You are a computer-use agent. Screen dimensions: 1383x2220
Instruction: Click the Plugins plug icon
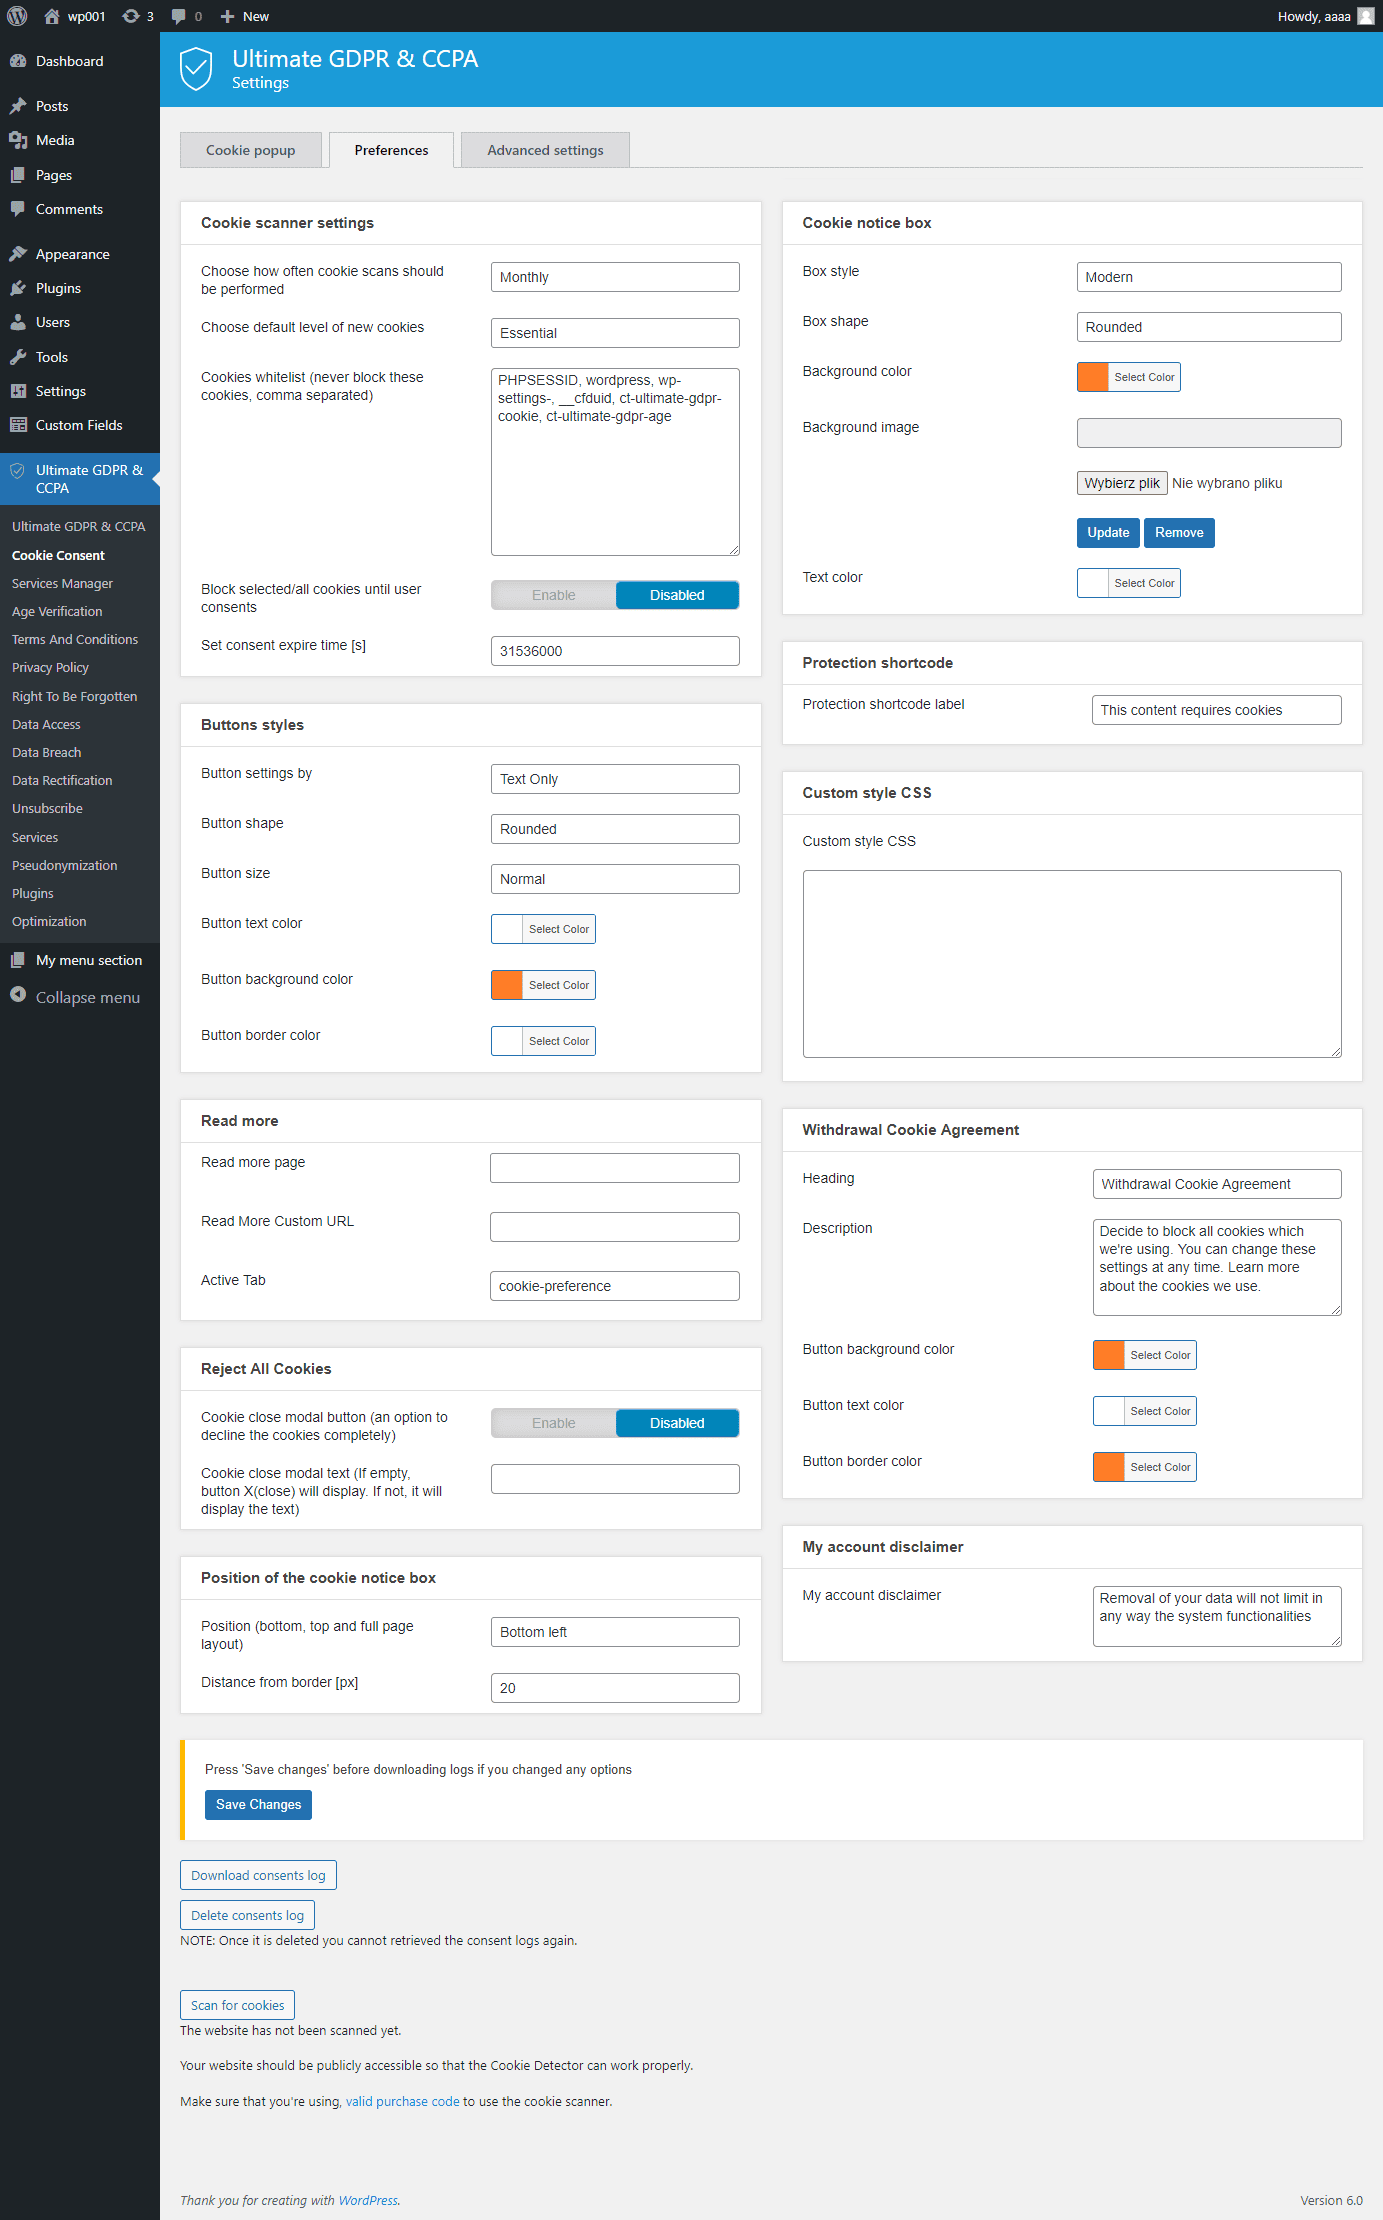(x=18, y=288)
